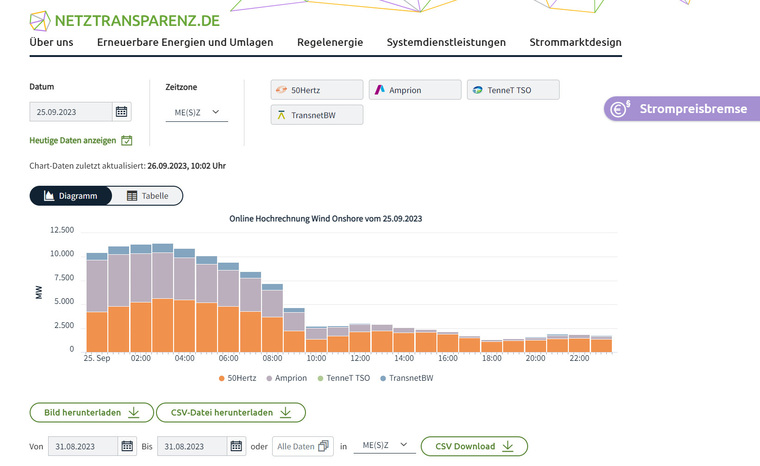Expand the Zeitzone dropdown

197,113
